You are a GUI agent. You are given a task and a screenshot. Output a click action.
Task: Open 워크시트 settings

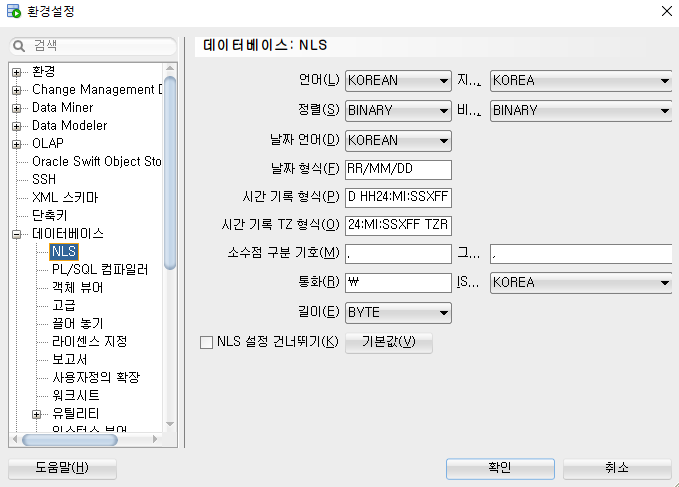click(x=76, y=395)
